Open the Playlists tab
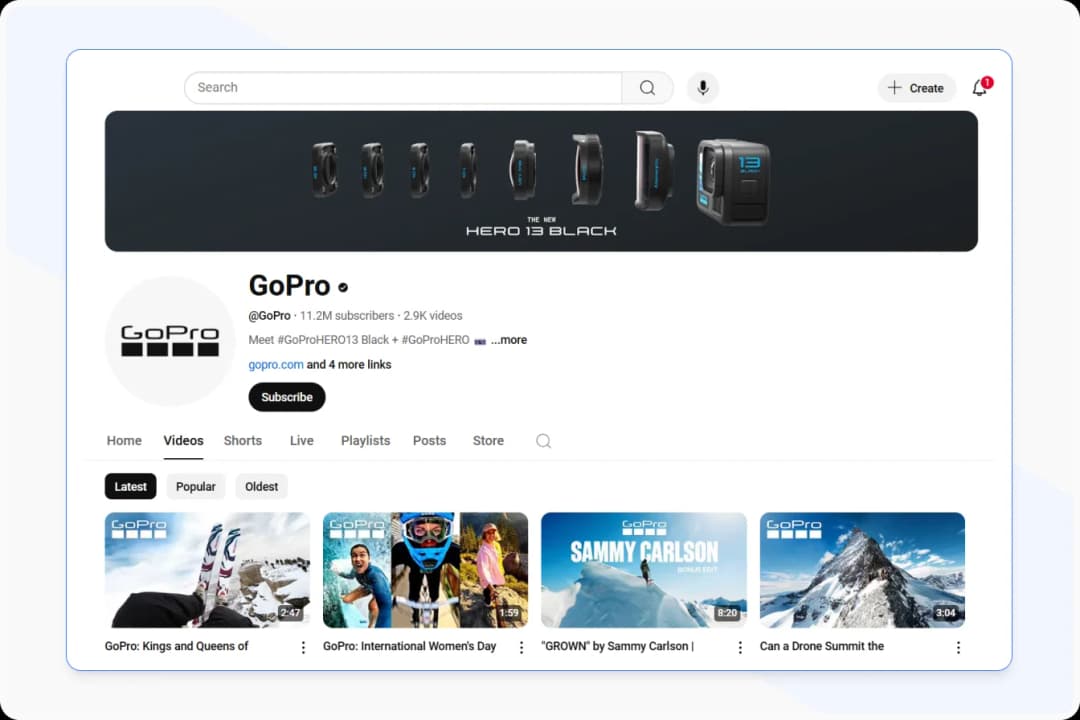 click(x=365, y=440)
